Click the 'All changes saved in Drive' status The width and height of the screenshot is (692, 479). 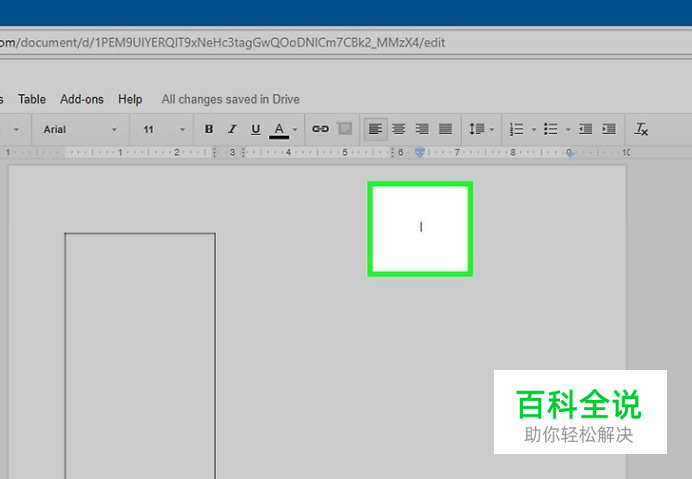click(230, 99)
